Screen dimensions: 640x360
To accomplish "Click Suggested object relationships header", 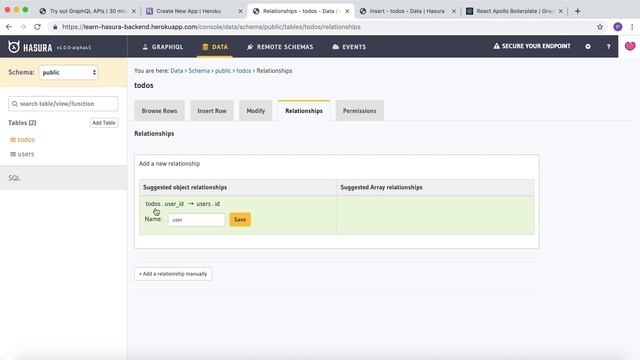I will click(x=185, y=187).
